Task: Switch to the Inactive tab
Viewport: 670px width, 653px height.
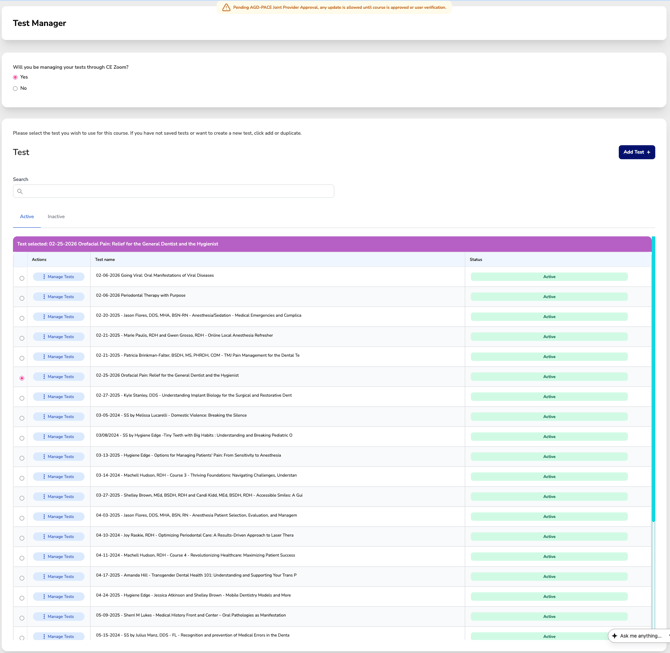Action: pos(56,217)
